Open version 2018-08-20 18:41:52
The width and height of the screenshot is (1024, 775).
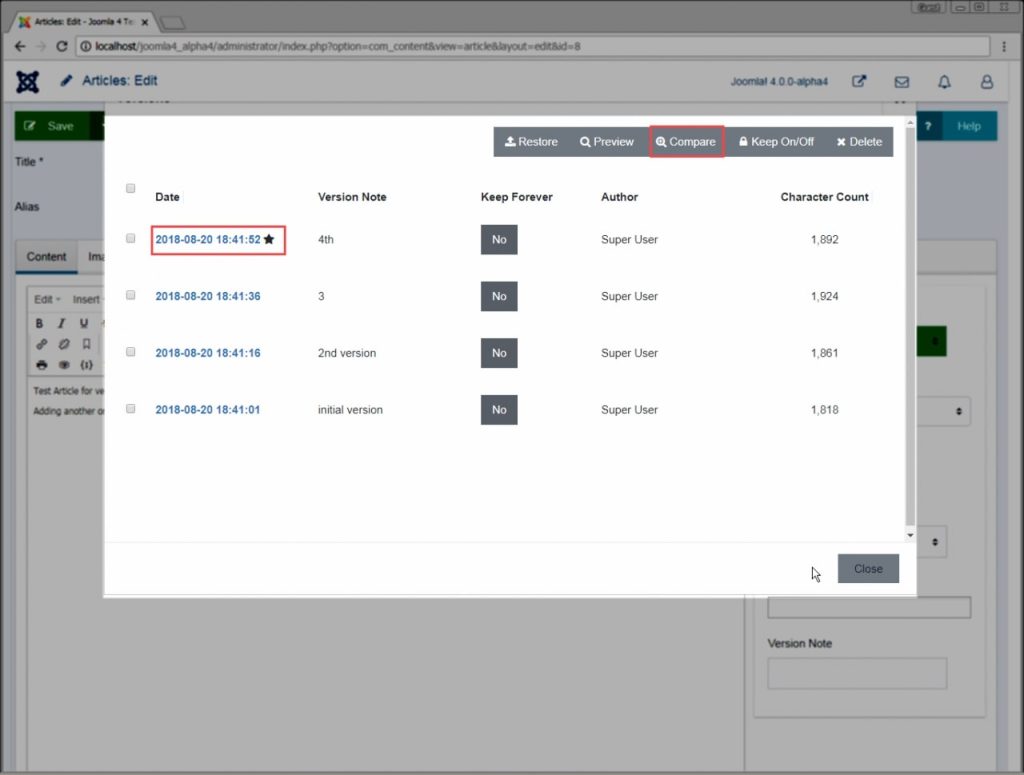pos(208,240)
